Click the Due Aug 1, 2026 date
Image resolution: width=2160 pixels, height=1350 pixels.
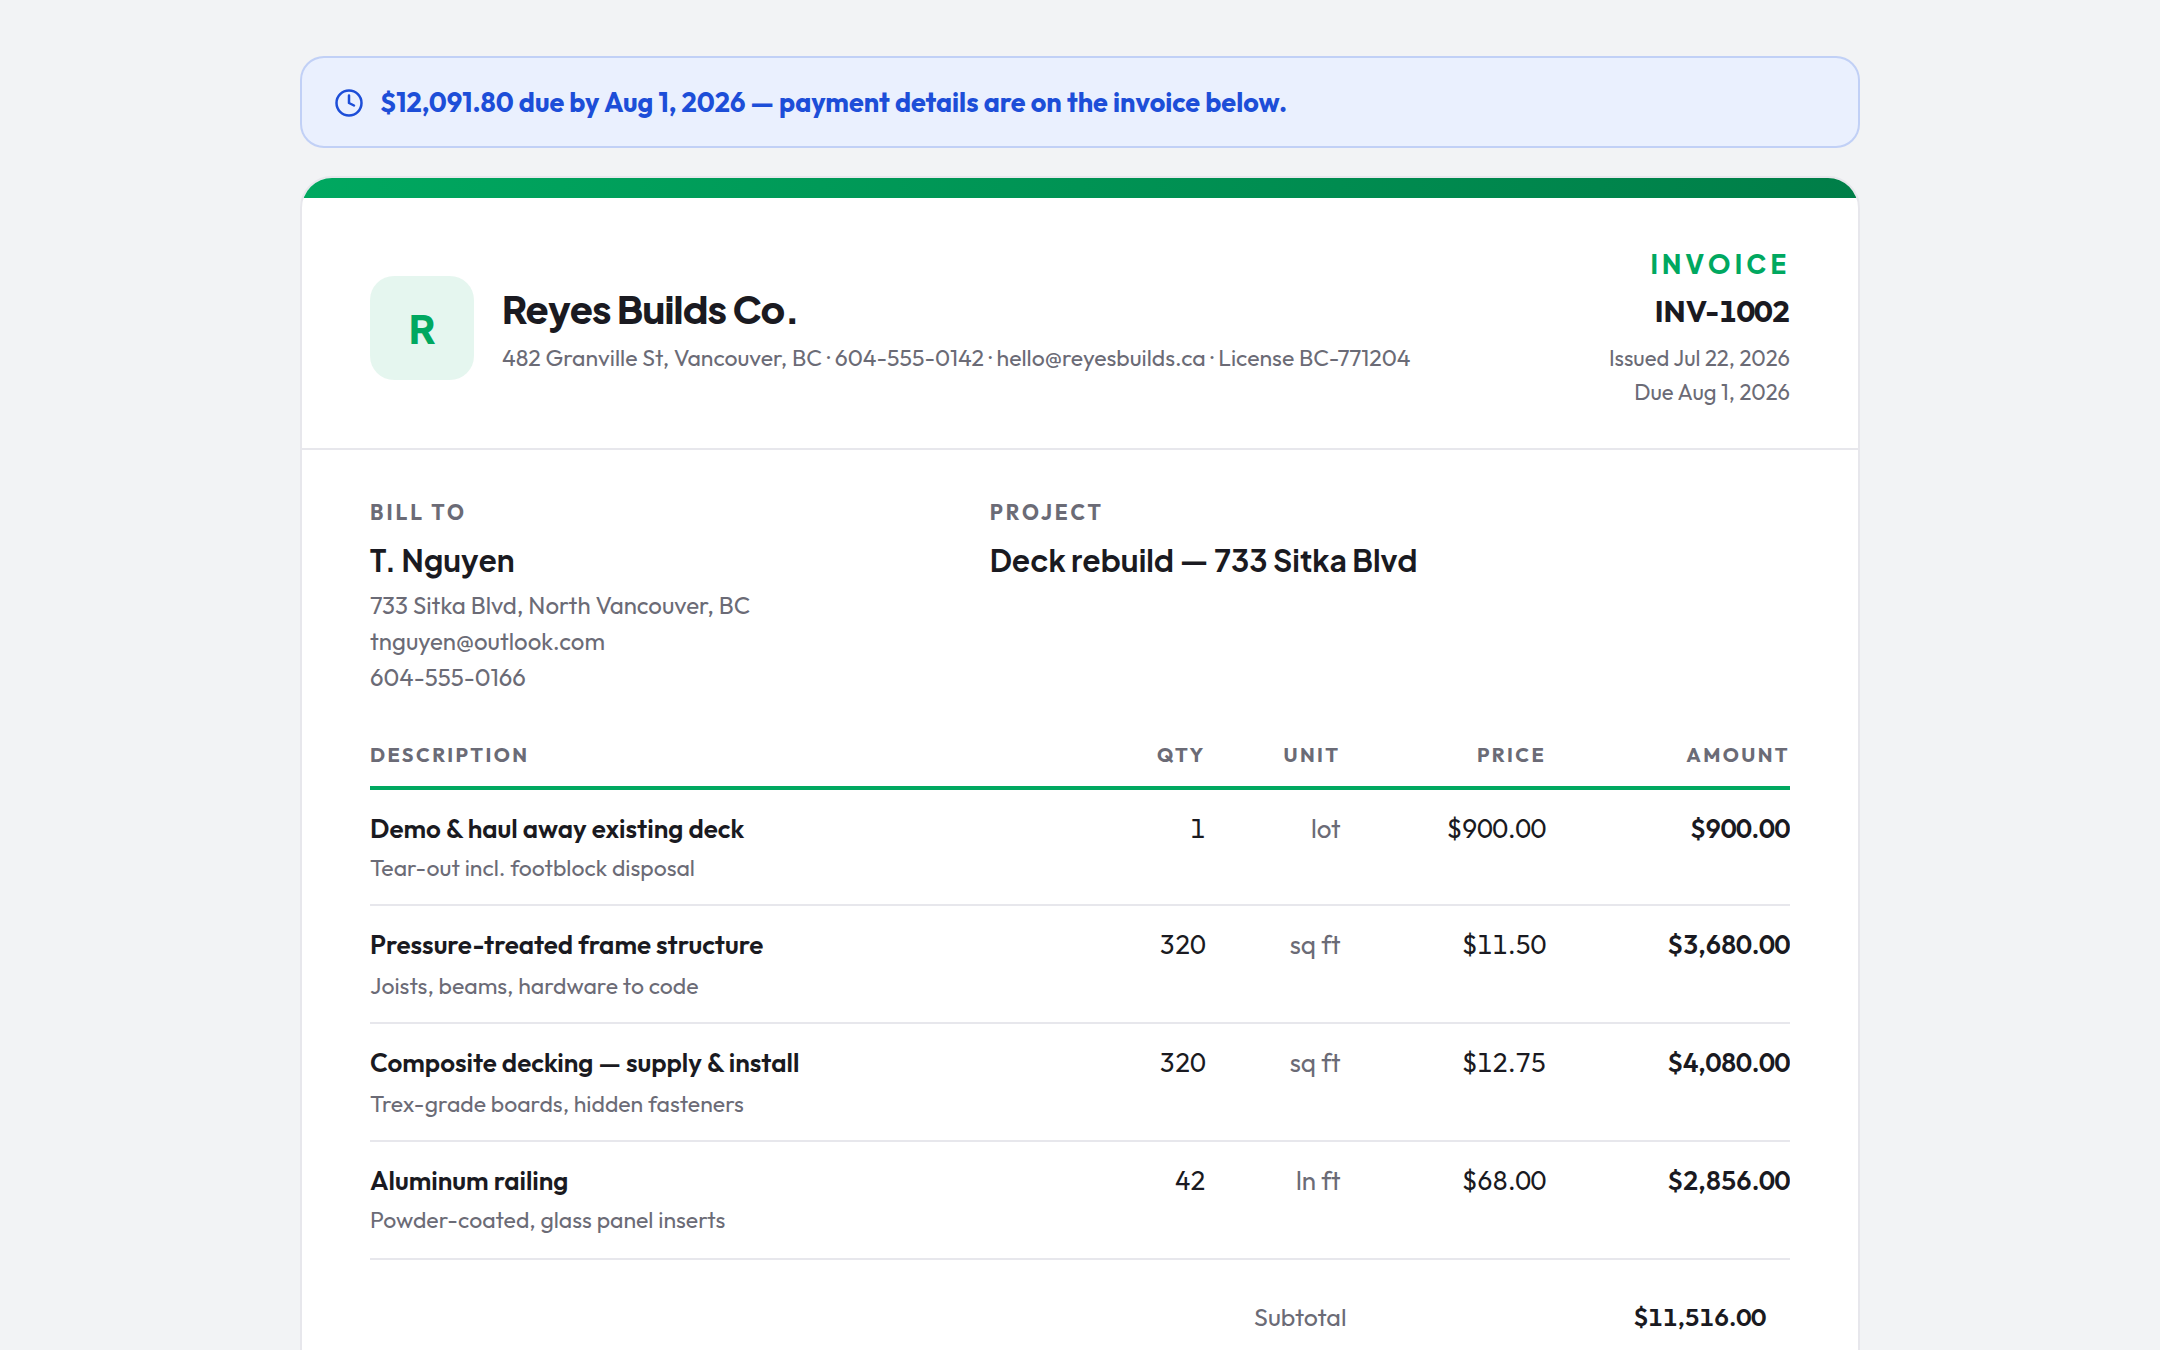(x=1711, y=392)
